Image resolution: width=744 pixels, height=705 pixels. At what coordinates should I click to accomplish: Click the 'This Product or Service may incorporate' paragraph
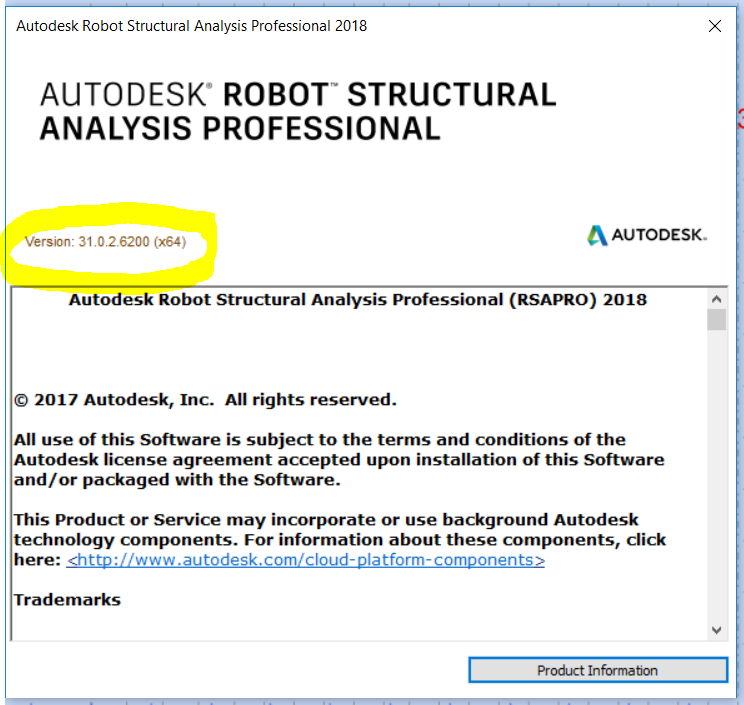click(x=340, y=540)
